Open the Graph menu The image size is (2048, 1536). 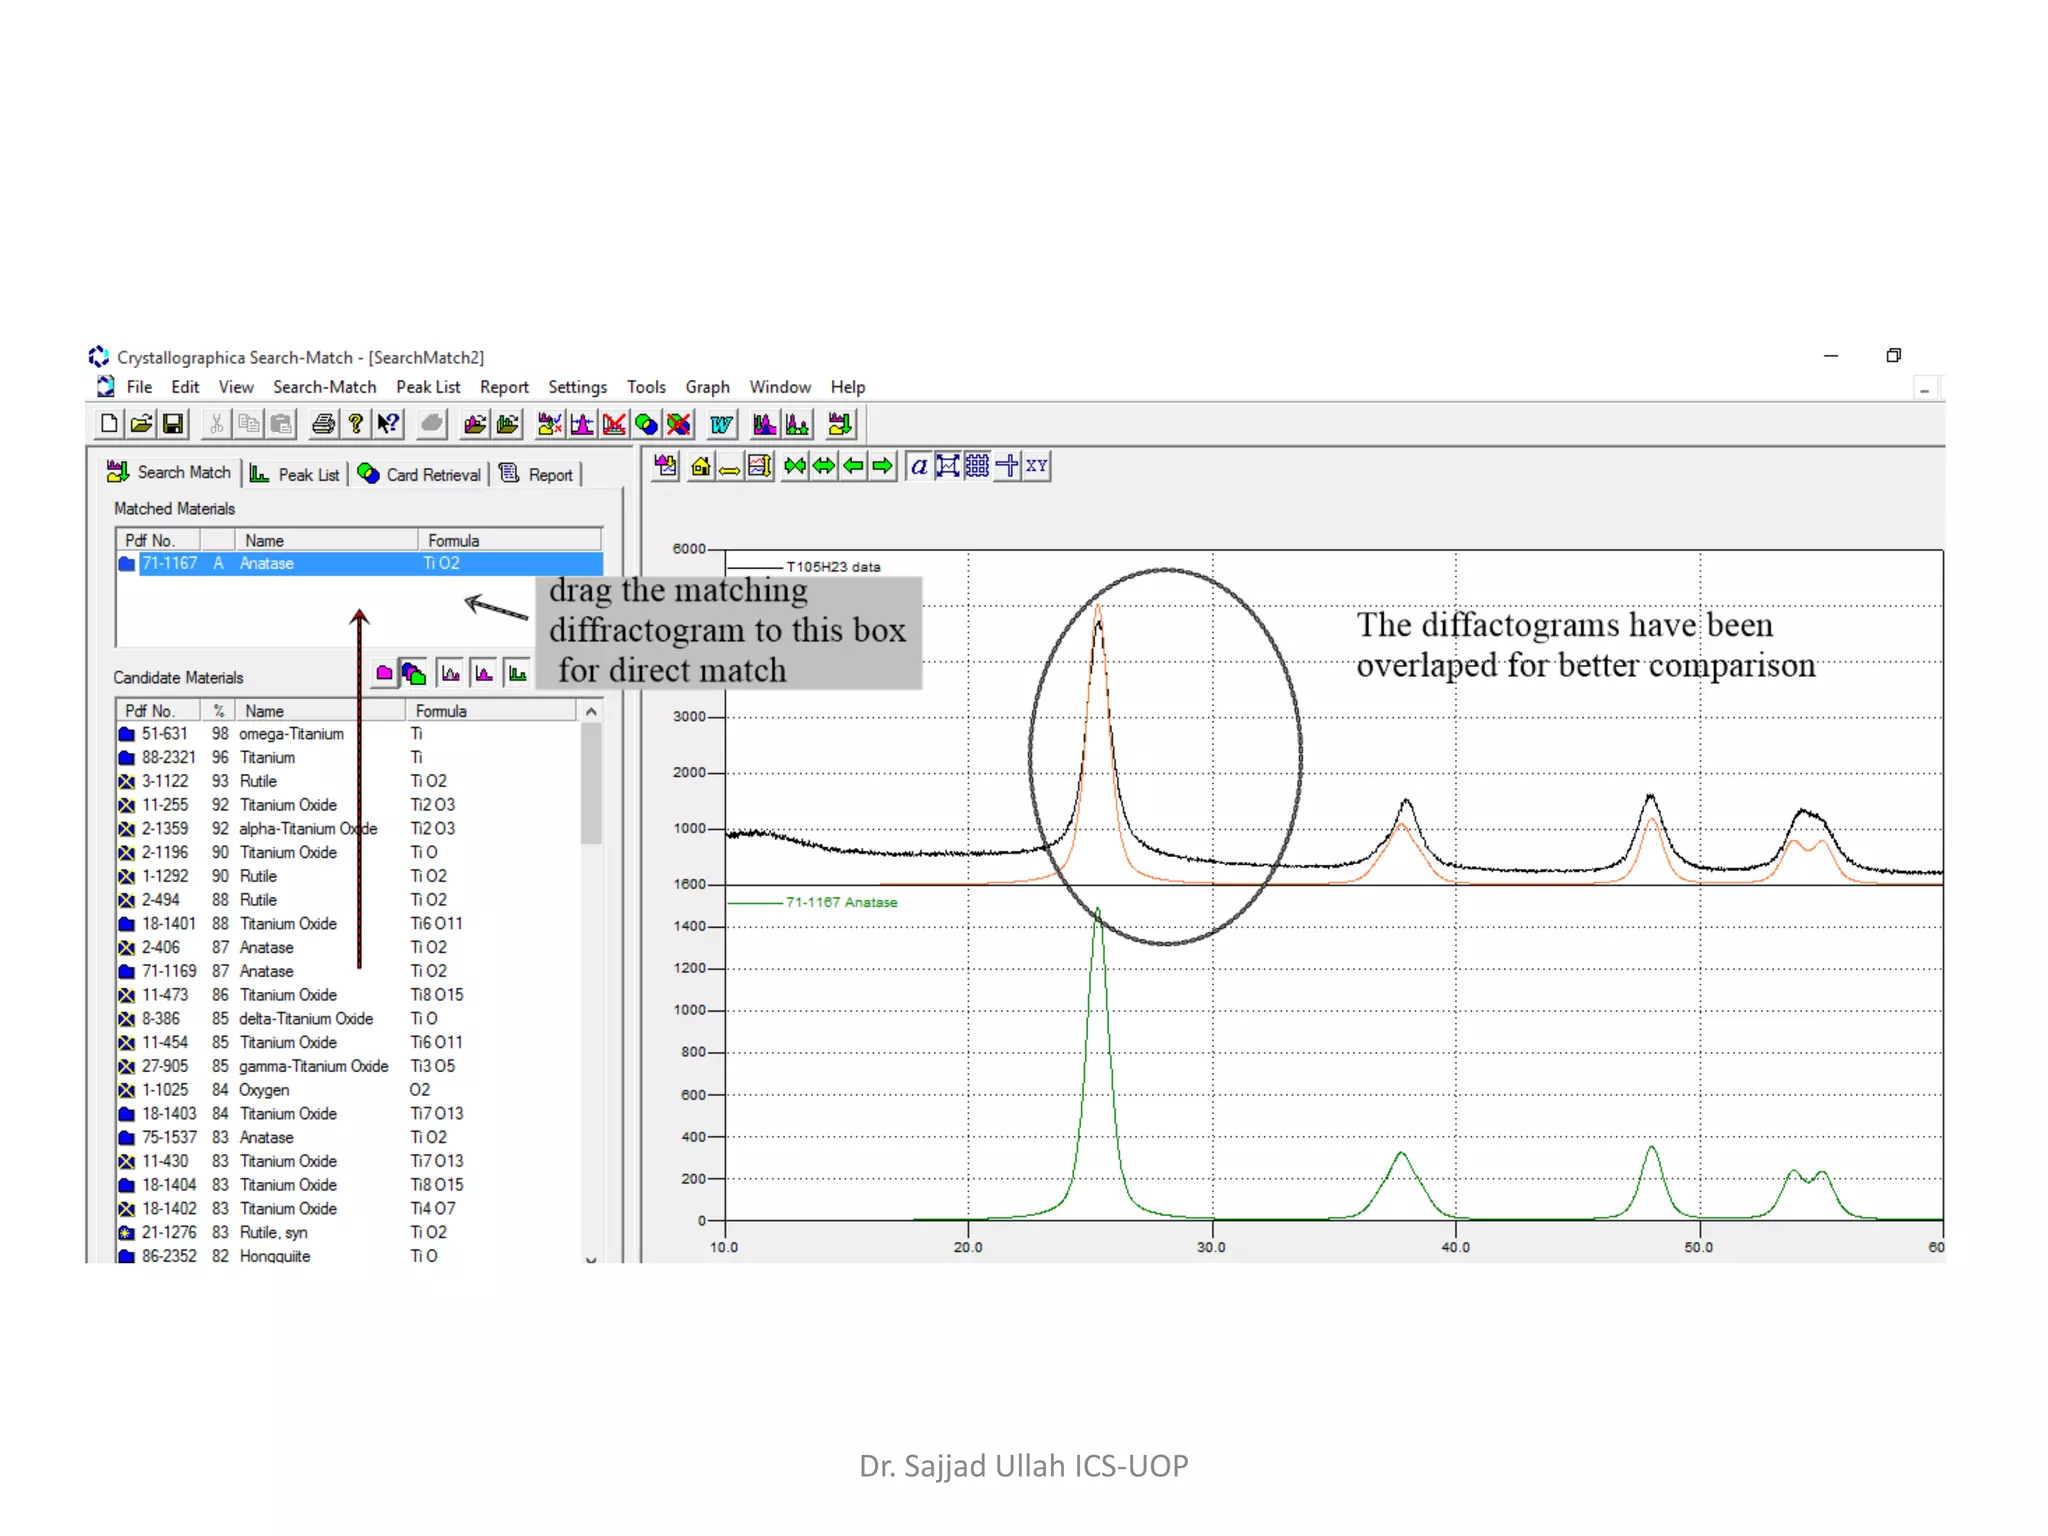coord(707,387)
